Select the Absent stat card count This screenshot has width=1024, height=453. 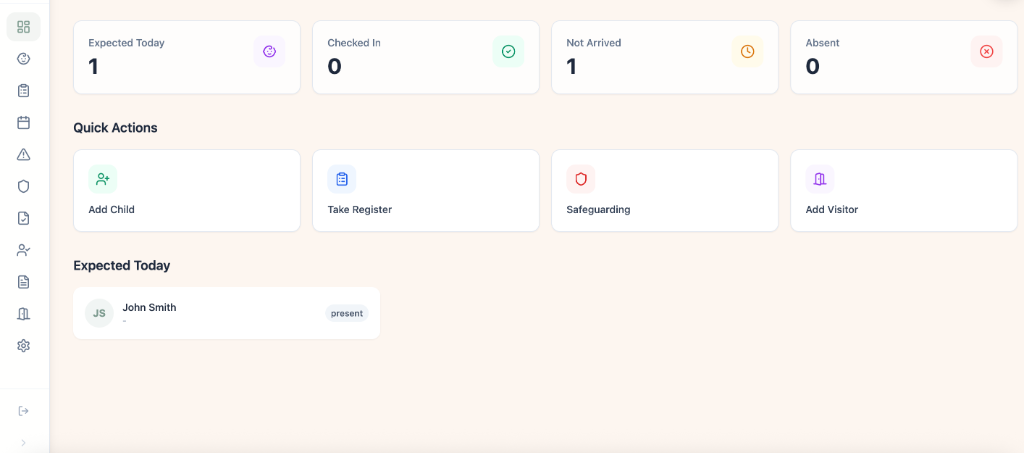[812, 67]
